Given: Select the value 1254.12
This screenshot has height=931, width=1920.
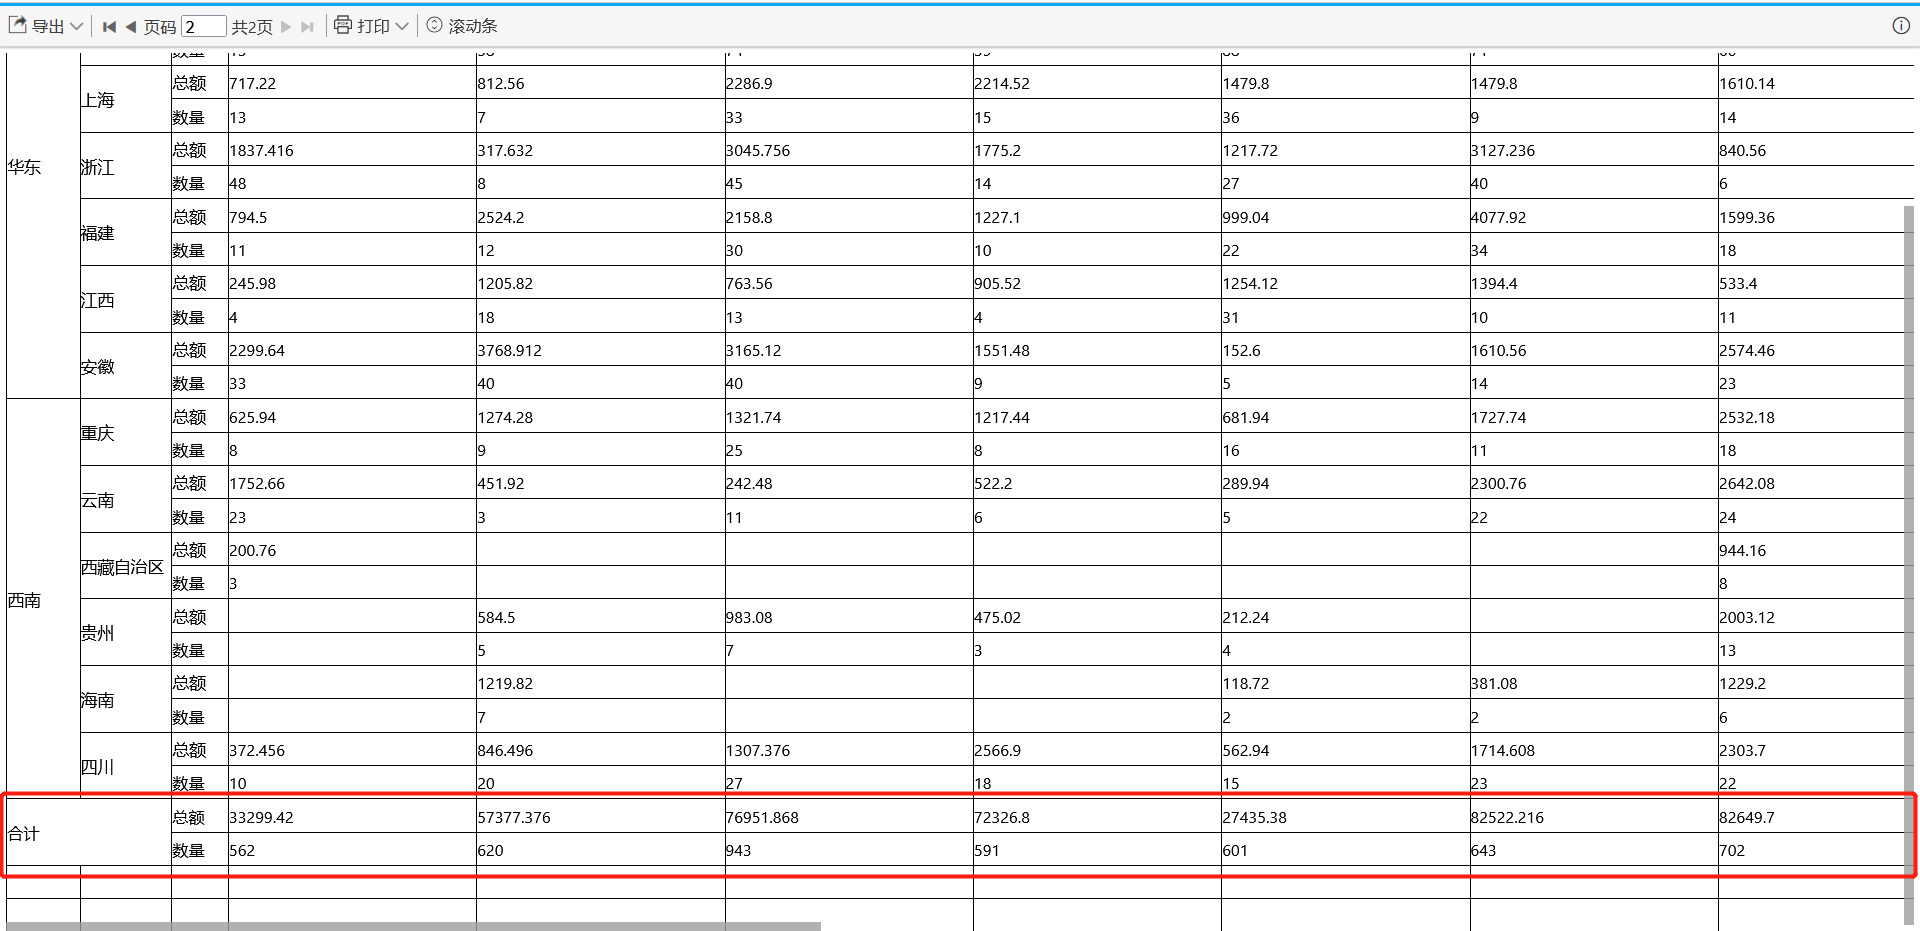Looking at the screenshot, I should coord(1251,284).
